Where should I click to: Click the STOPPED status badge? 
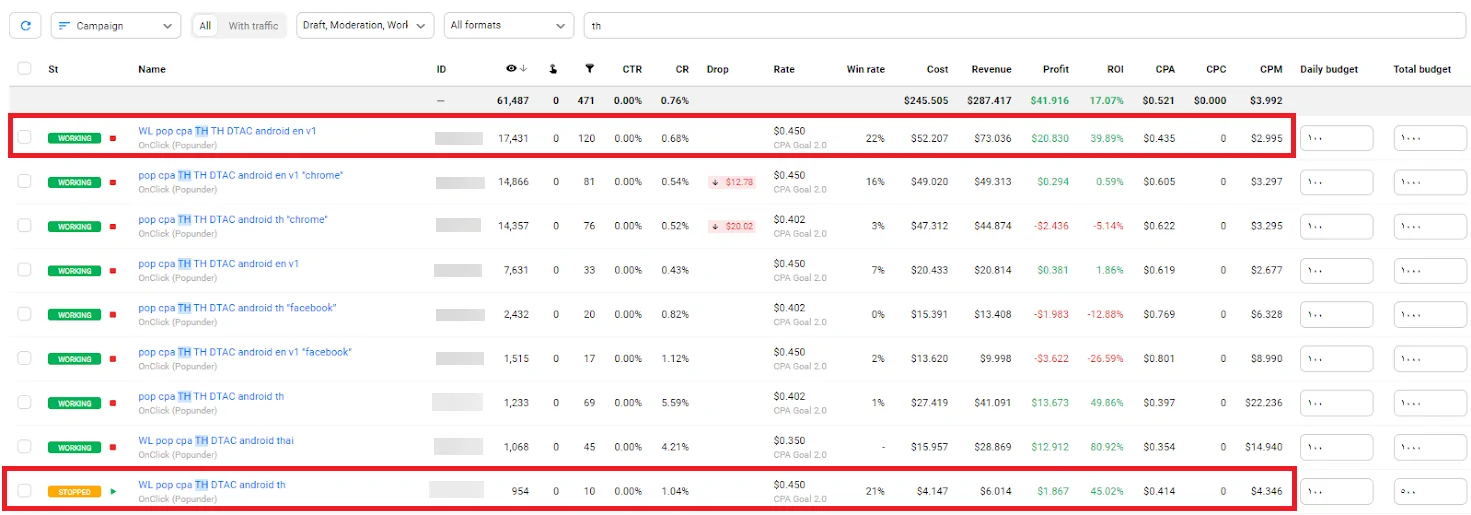click(x=75, y=492)
